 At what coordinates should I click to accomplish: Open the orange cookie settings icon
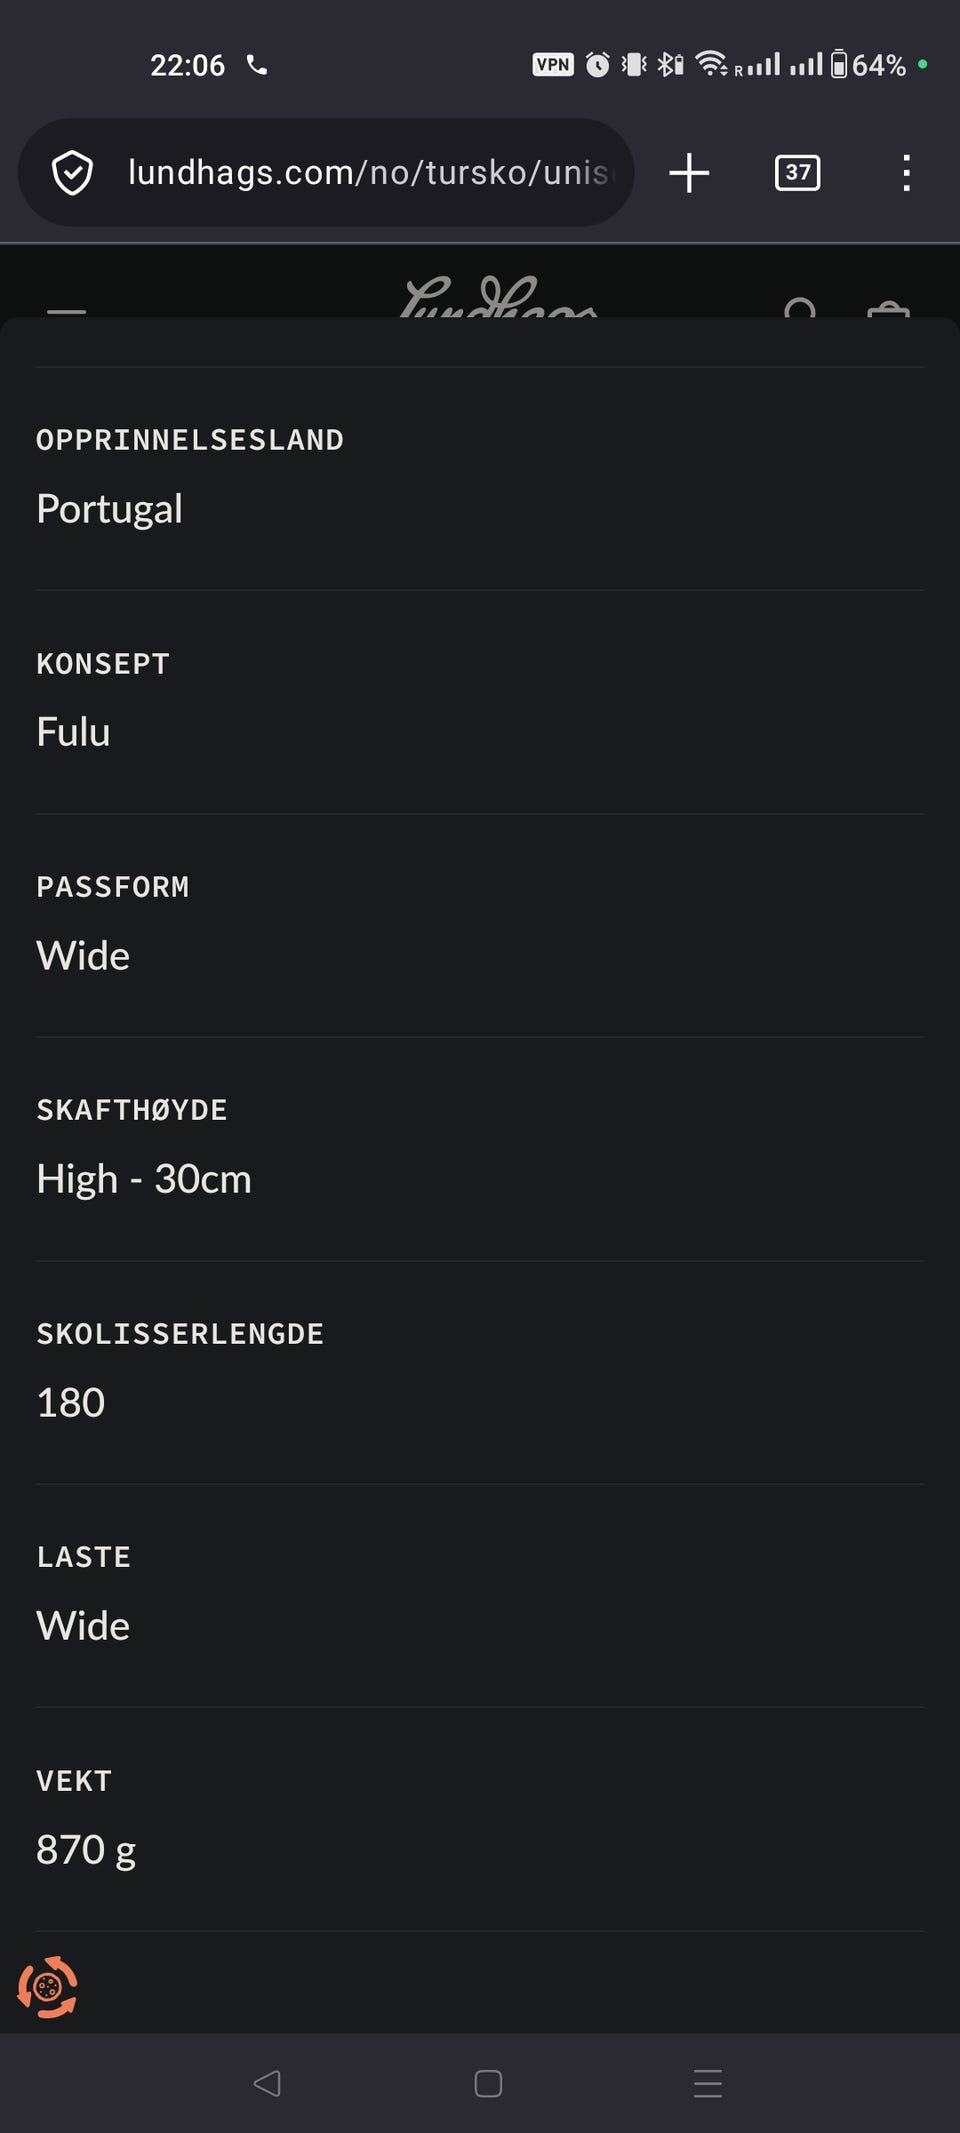(x=47, y=1987)
